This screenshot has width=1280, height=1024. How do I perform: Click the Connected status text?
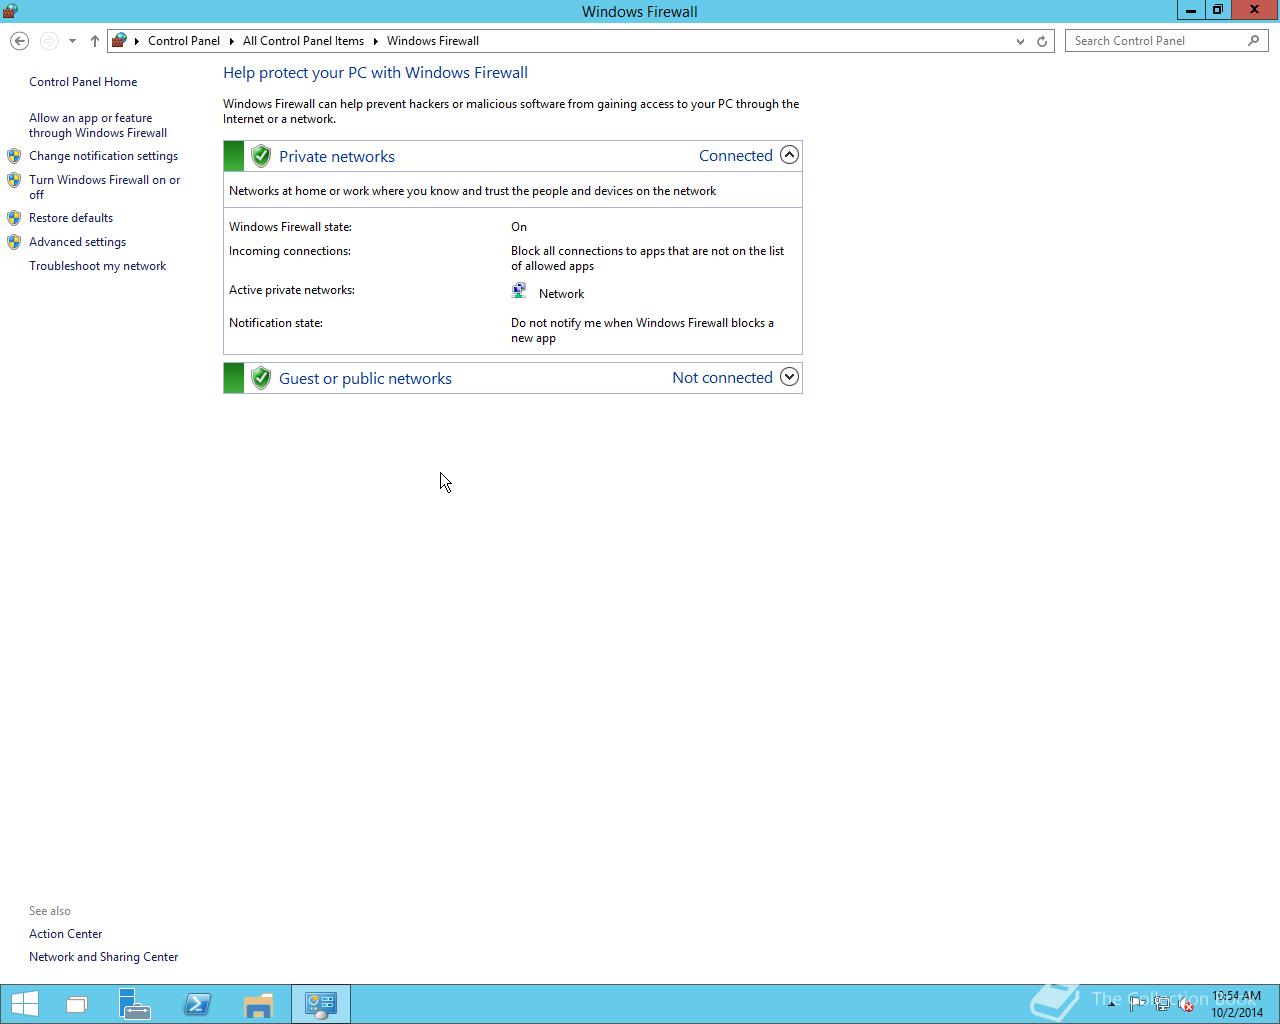[736, 155]
